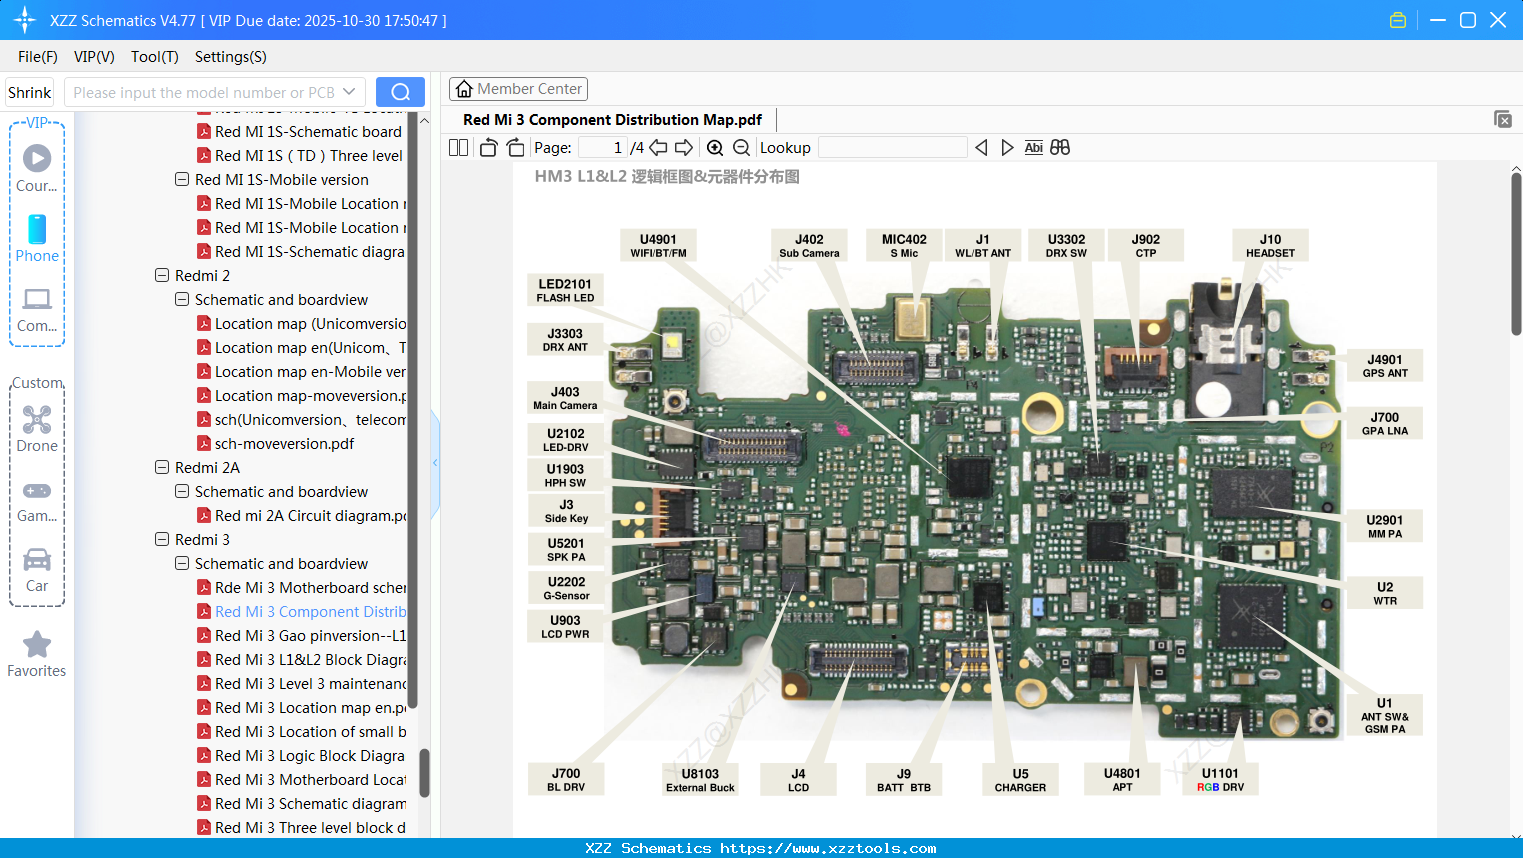Click the Shrink button
Screen dimensions: 1523x858
coord(30,92)
